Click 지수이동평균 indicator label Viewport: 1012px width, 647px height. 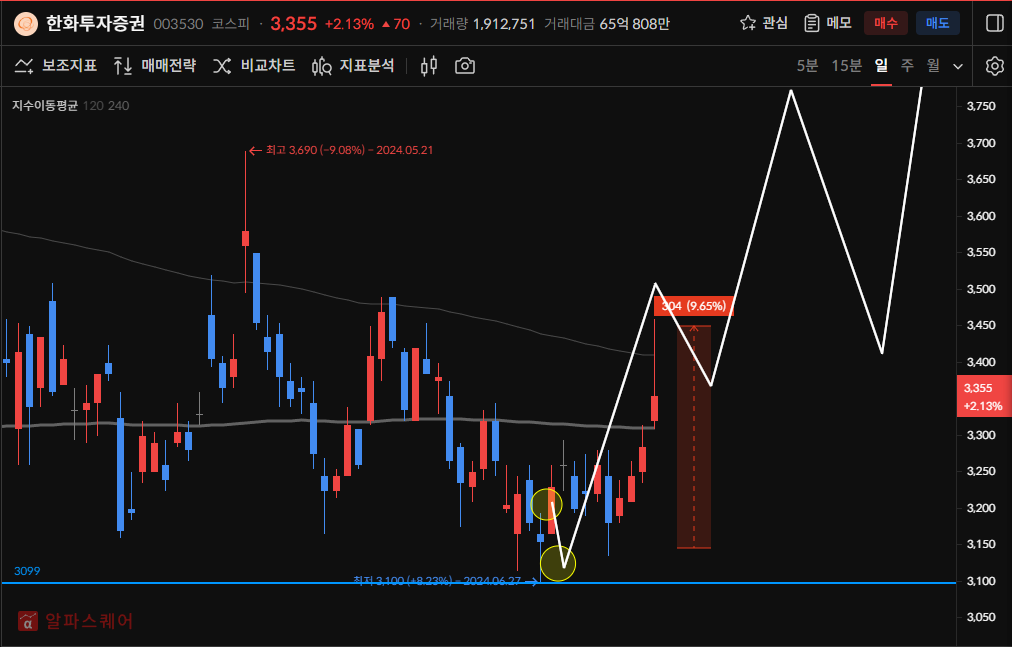pos(45,105)
